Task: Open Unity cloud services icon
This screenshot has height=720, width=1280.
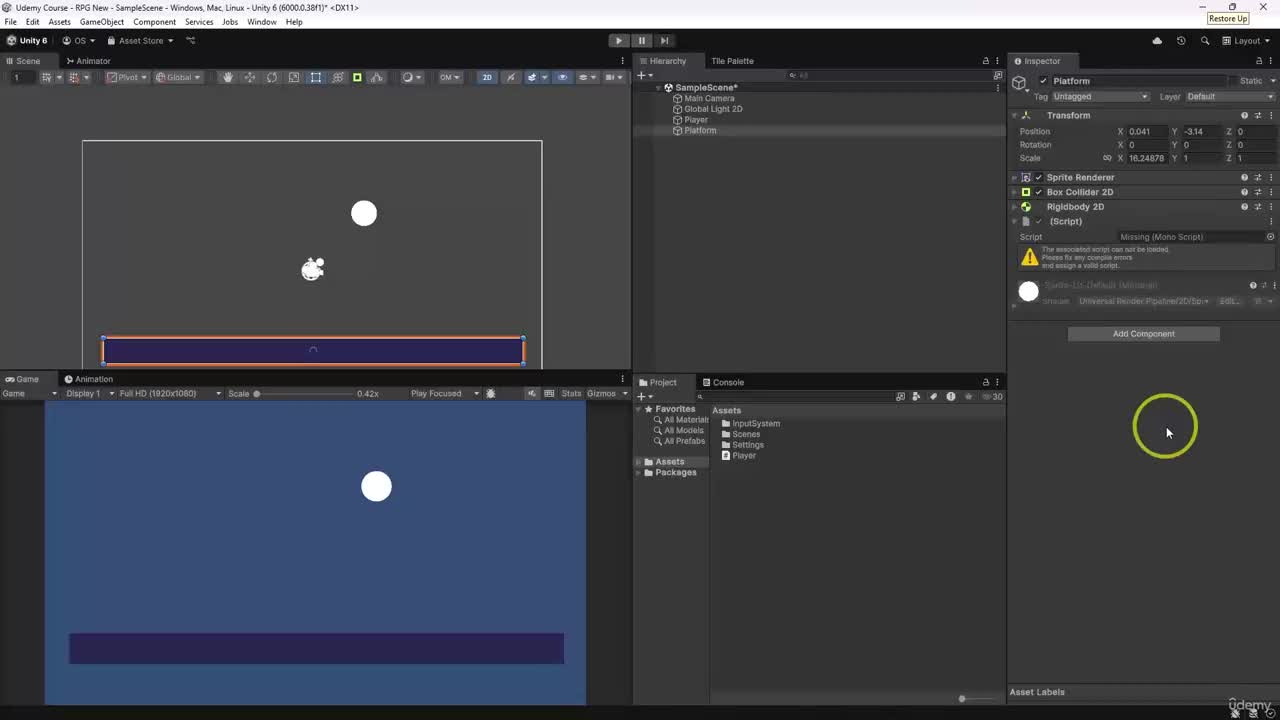Action: [1157, 41]
